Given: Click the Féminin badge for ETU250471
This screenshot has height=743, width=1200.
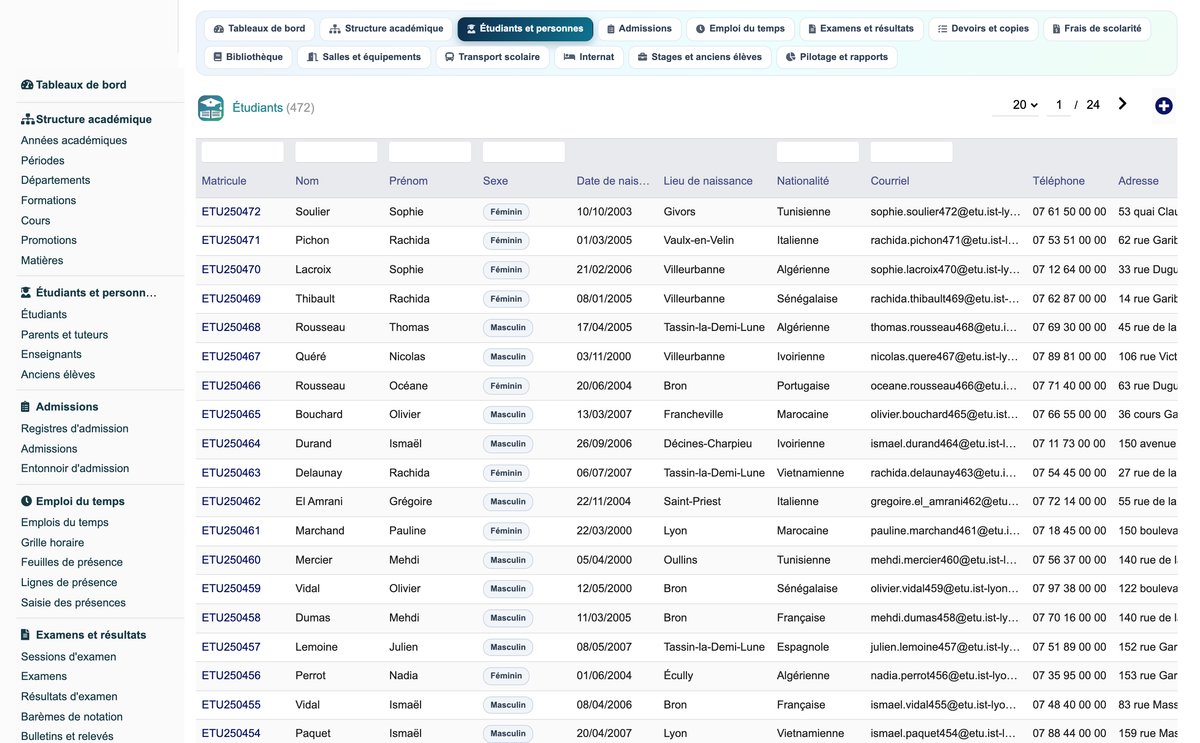Looking at the screenshot, I should pos(506,241).
